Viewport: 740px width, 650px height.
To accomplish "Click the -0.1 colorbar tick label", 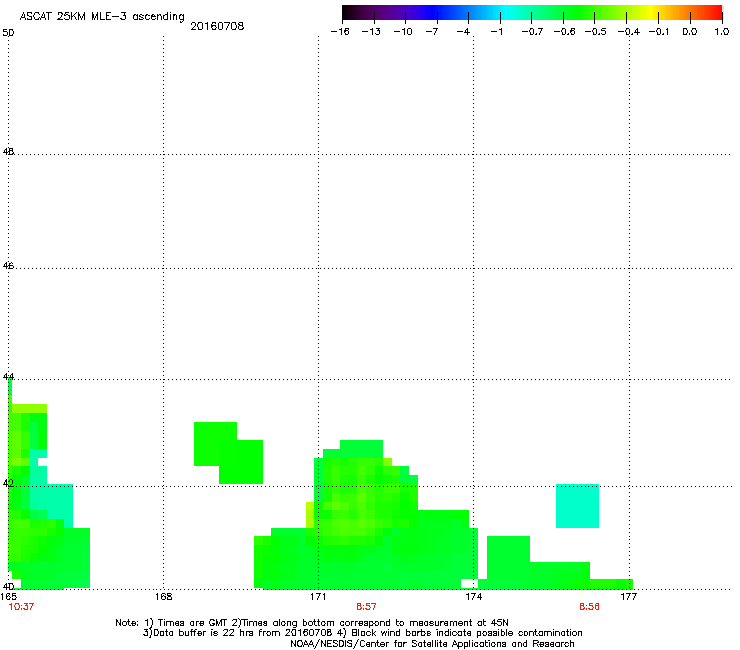I will pos(659,32).
